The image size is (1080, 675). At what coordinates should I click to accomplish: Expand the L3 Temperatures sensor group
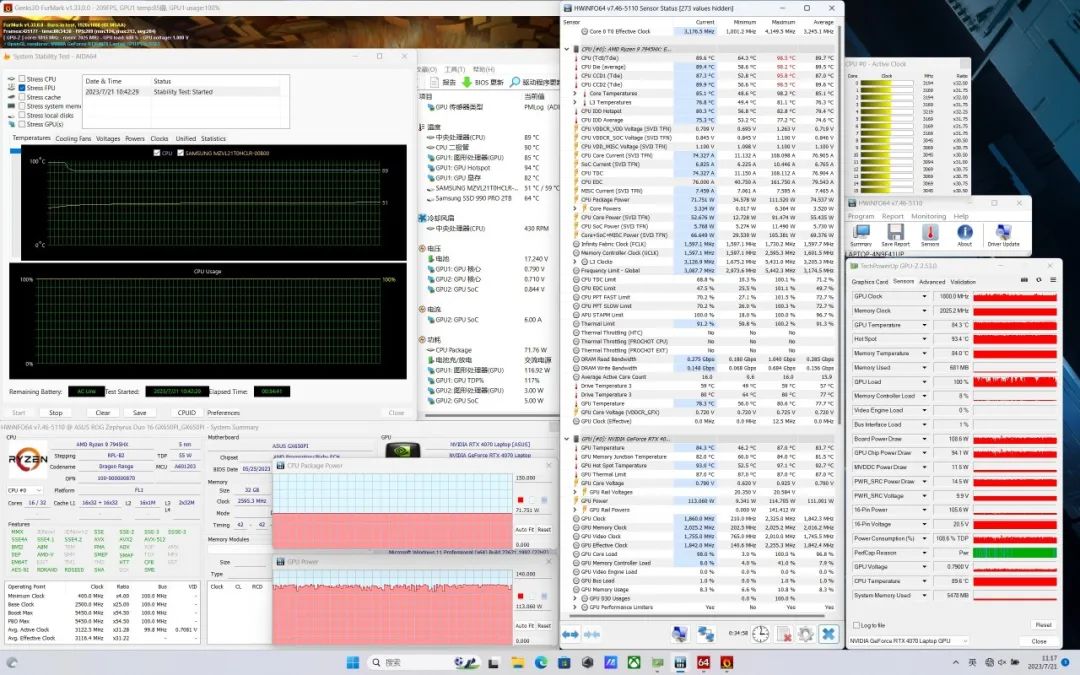pos(575,102)
